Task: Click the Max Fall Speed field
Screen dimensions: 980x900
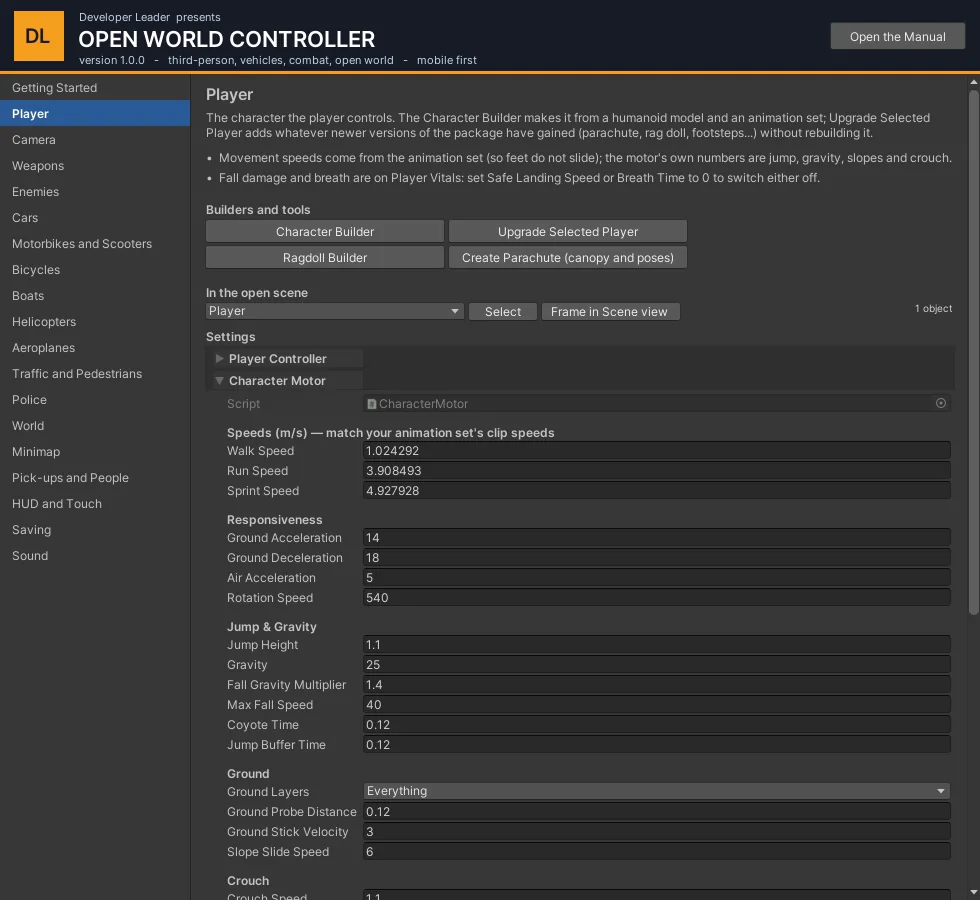Action: [656, 704]
